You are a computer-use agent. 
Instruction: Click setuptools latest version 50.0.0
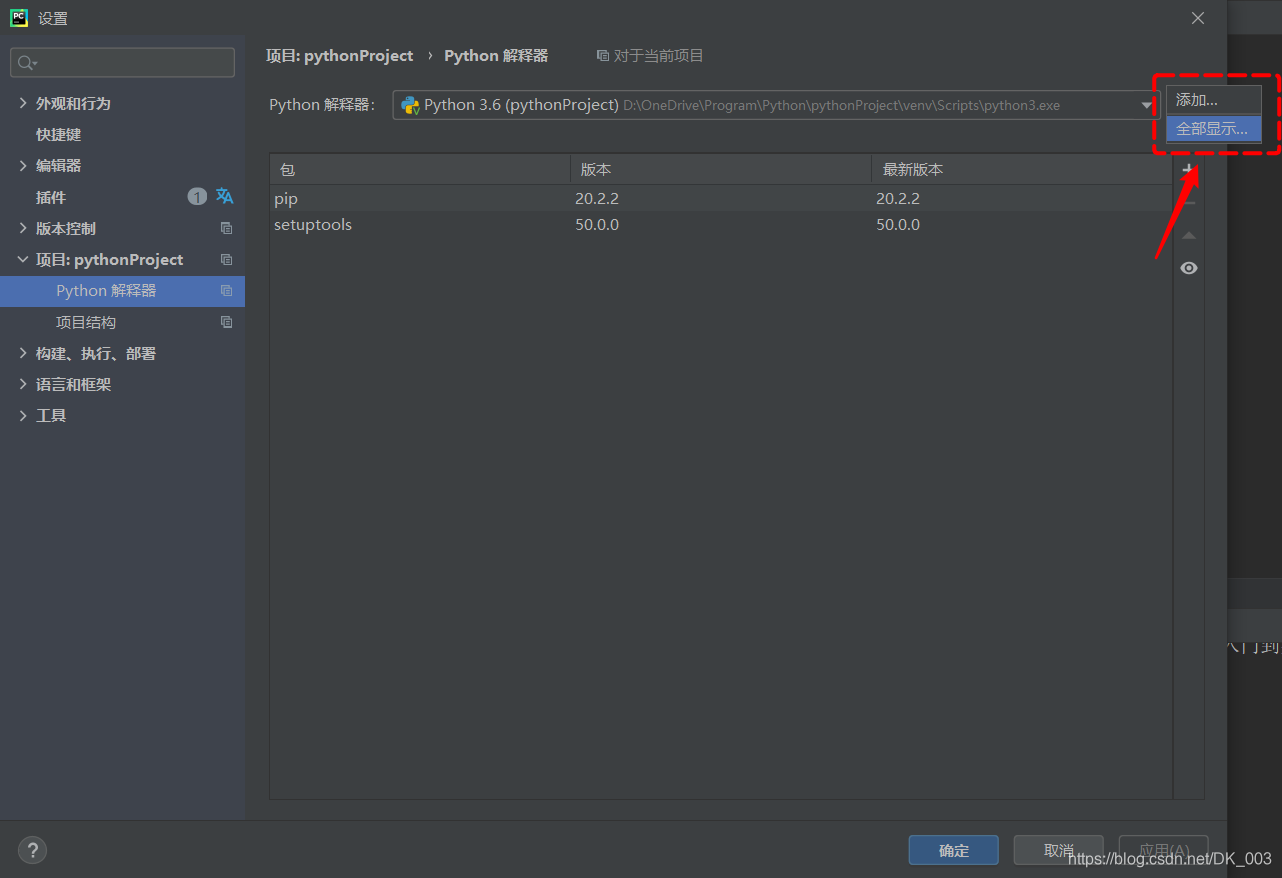tap(898, 224)
